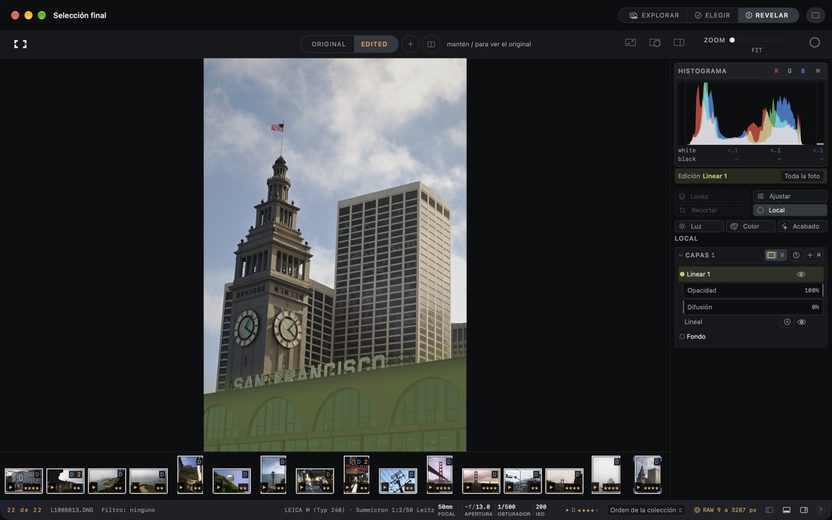832x520 pixels.
Task: Open the Color adjustments
Action: click(750, 227)
